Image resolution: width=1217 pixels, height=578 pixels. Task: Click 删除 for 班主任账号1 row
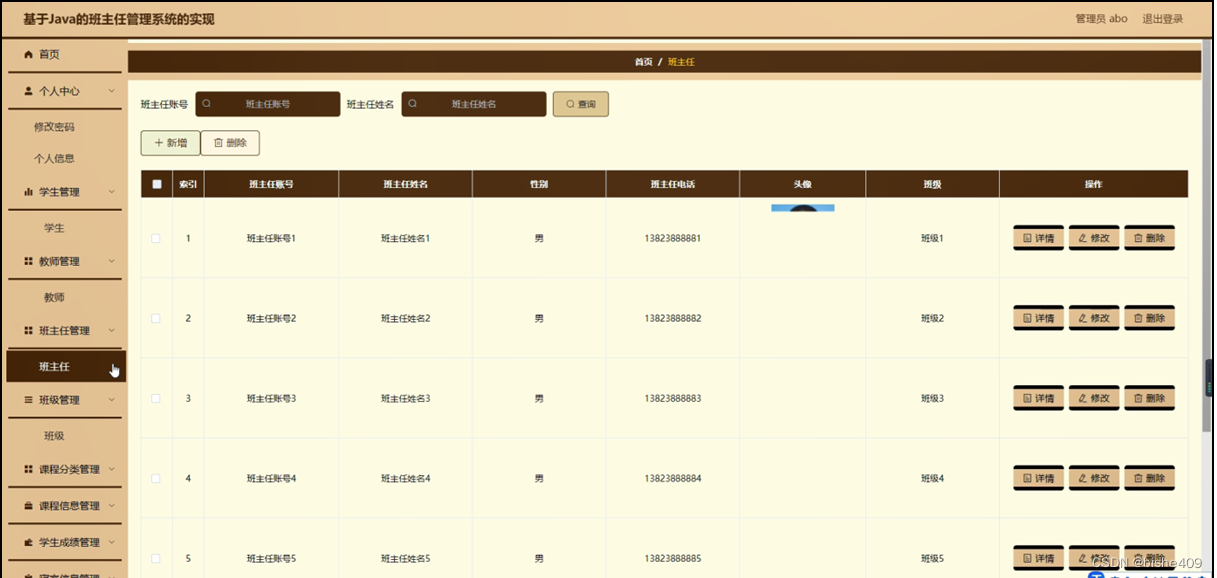point(1149,238)
